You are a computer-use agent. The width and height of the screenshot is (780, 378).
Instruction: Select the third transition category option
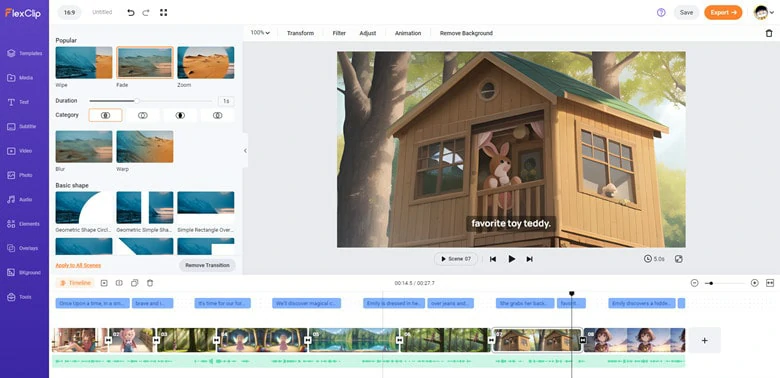click(180, 115)
